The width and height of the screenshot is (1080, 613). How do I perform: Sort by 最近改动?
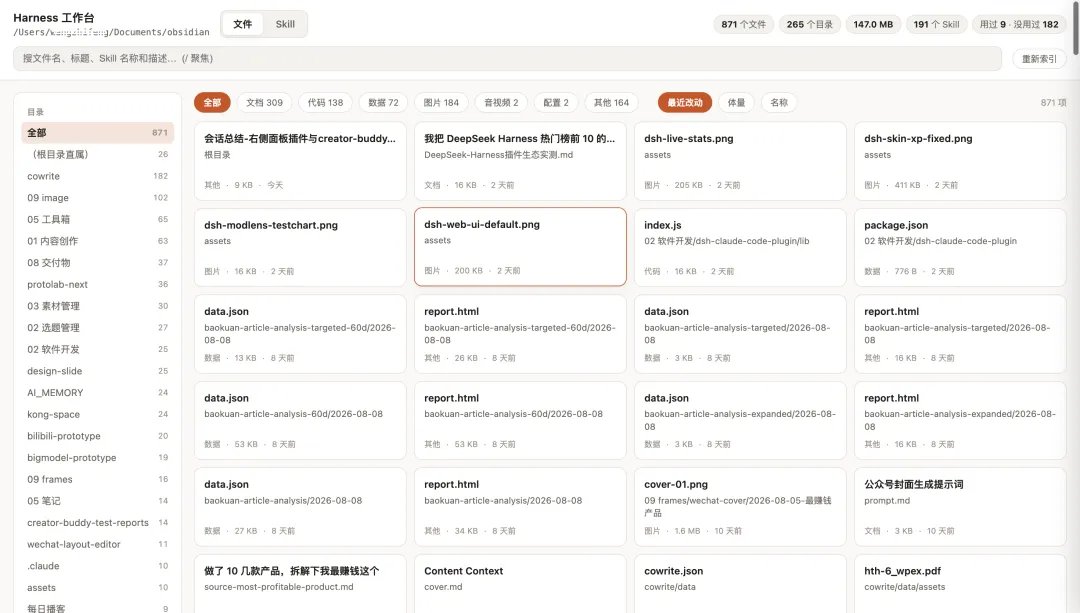pyautogui.click(x=685, y=103)
